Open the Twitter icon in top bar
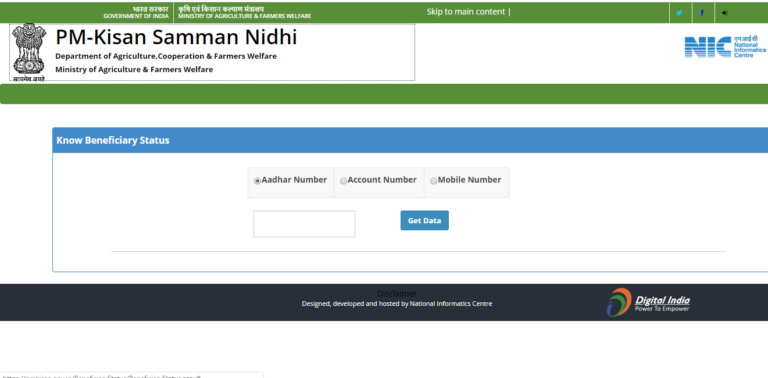 point(679,13)
